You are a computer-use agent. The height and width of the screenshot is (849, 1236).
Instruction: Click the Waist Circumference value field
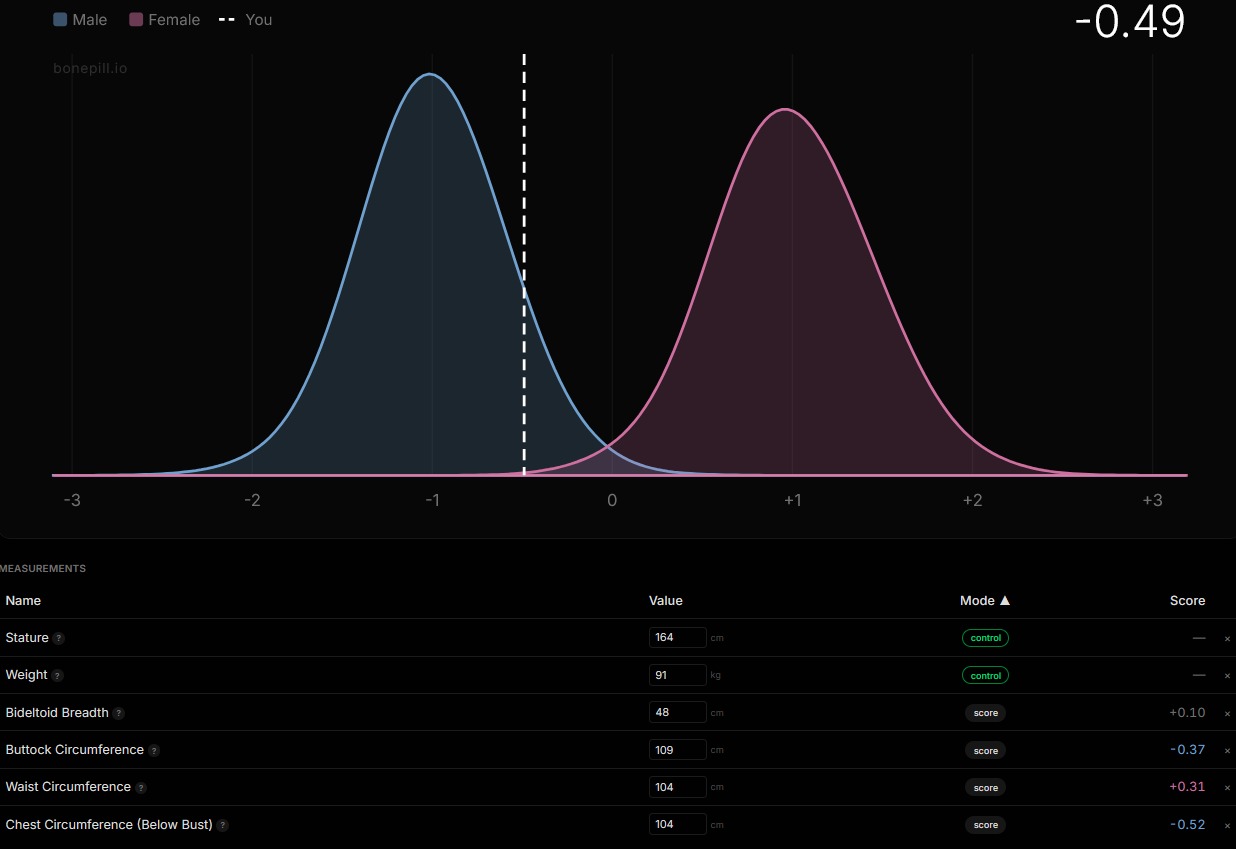678,787
